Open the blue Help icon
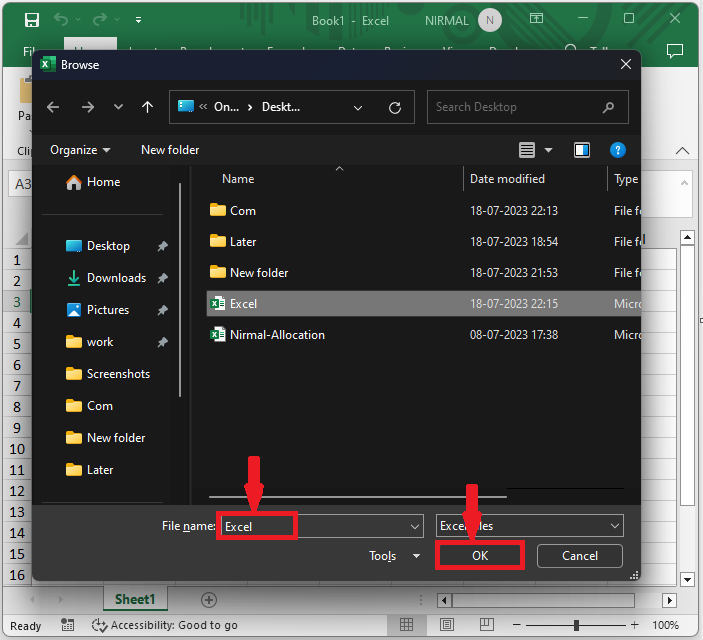Viewport: 703px width, 640px height. 618,150
